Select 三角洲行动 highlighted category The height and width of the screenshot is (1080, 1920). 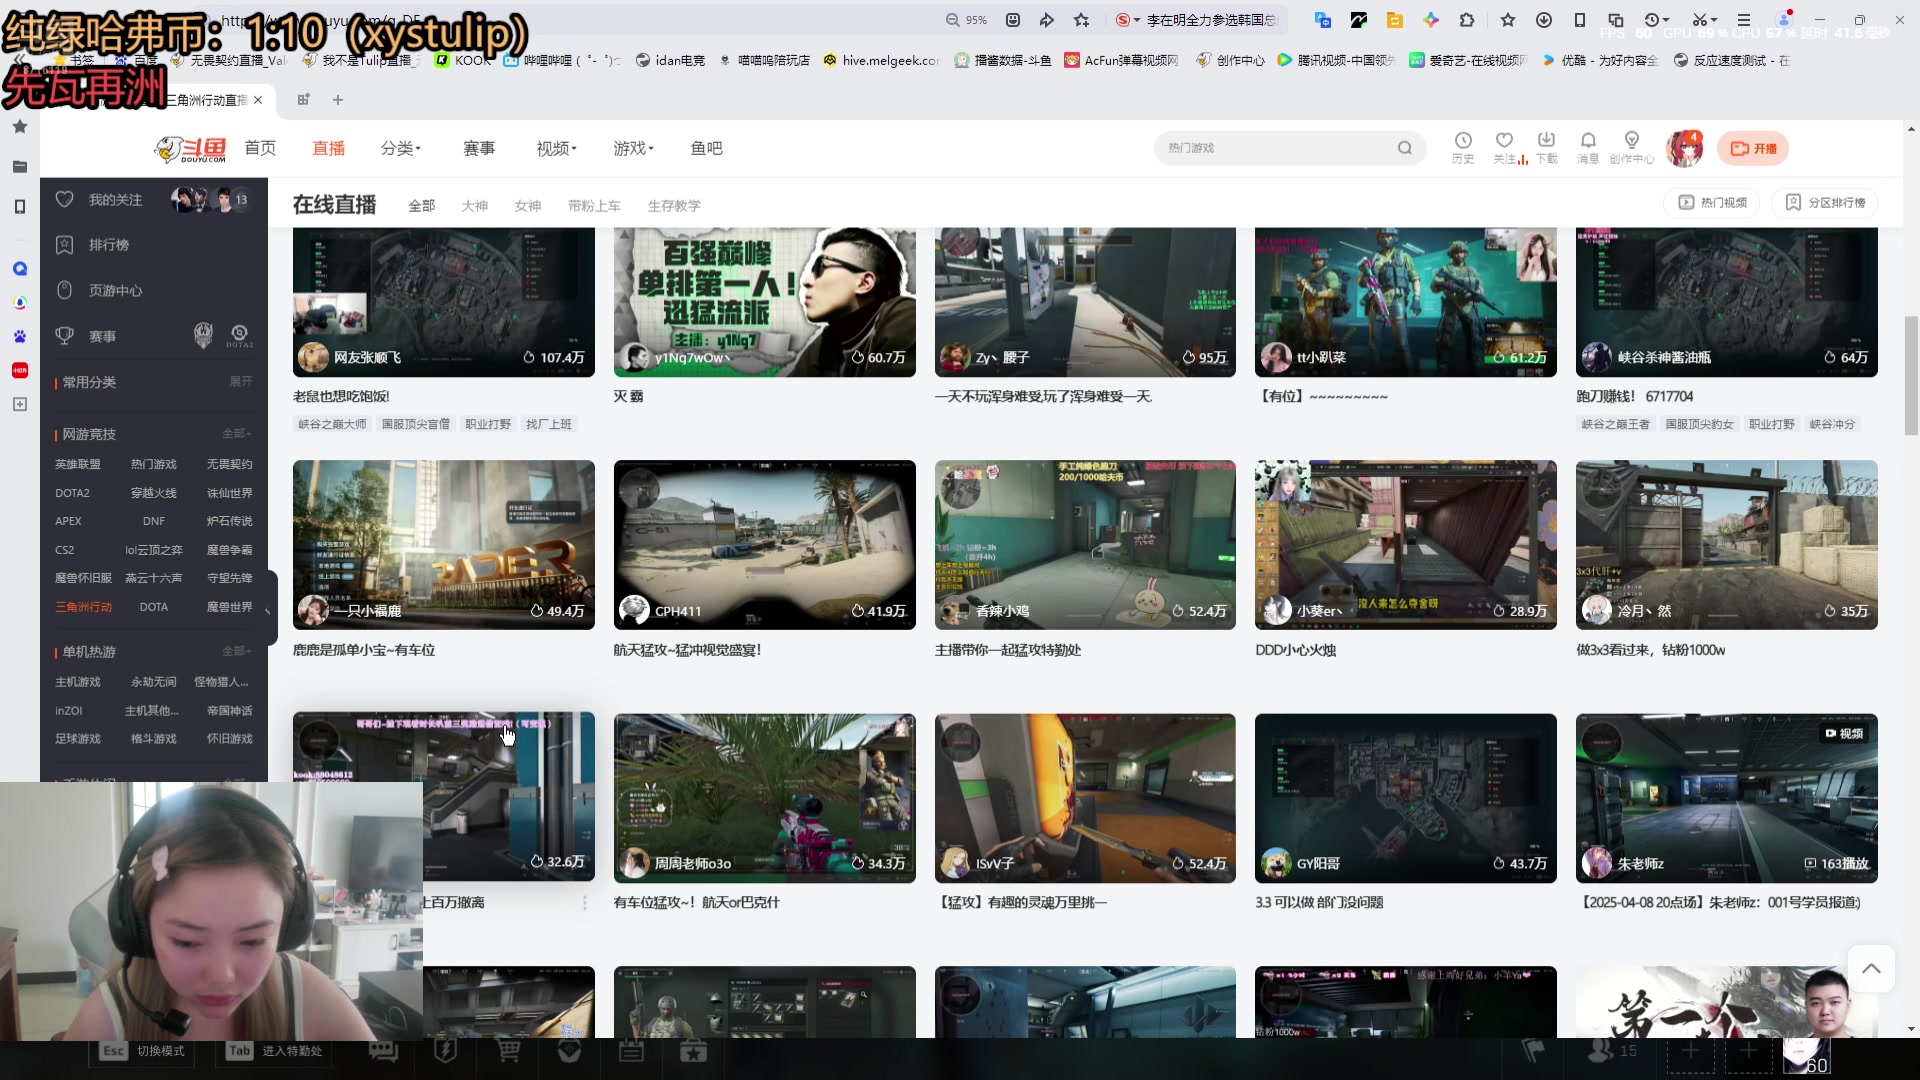tap(83, 607)
